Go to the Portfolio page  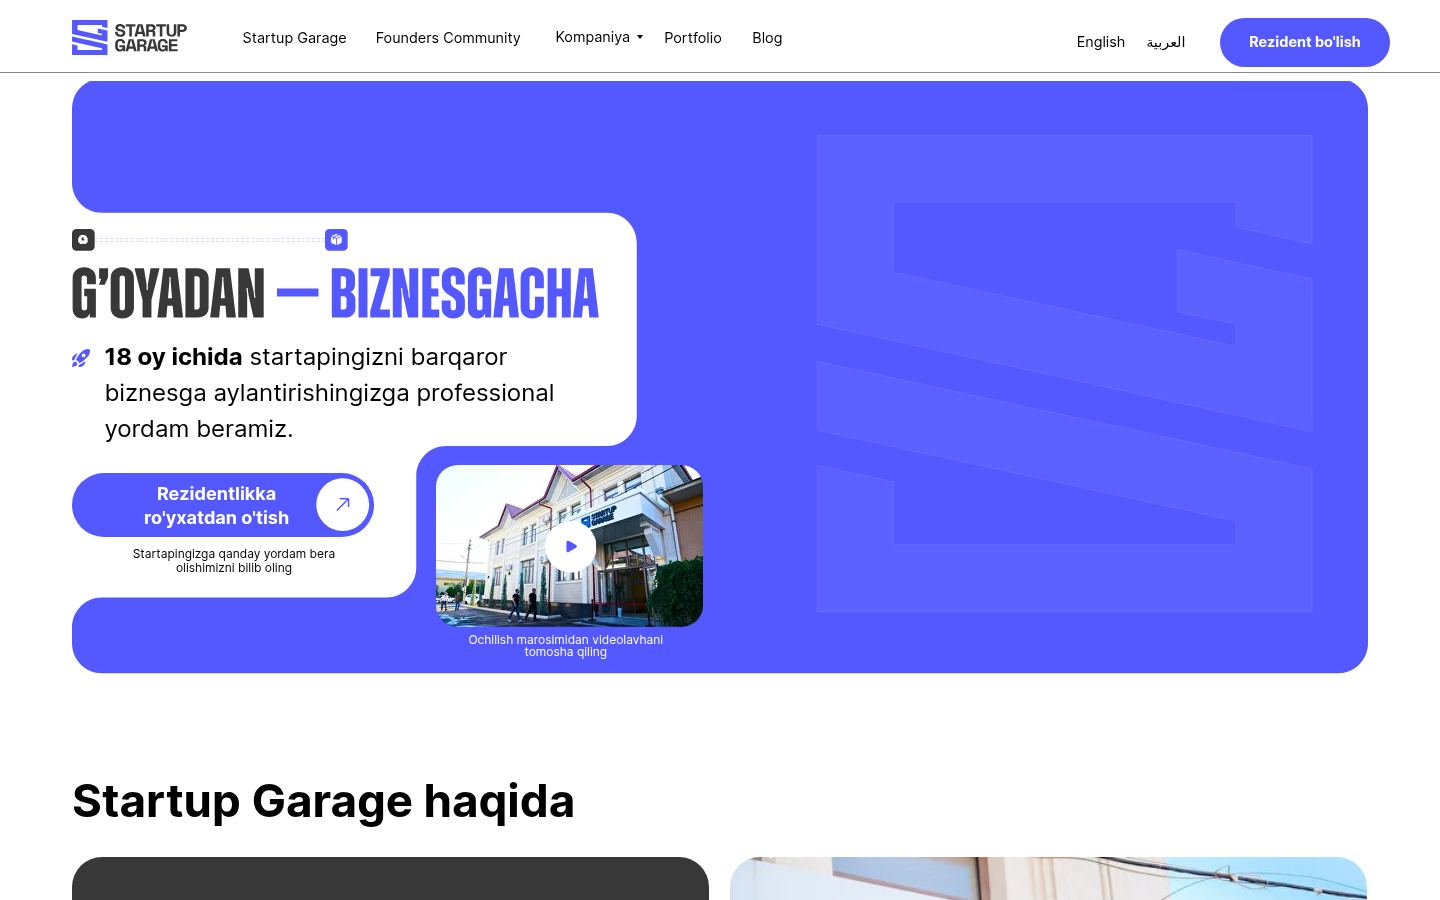click(x=693, y=38)
